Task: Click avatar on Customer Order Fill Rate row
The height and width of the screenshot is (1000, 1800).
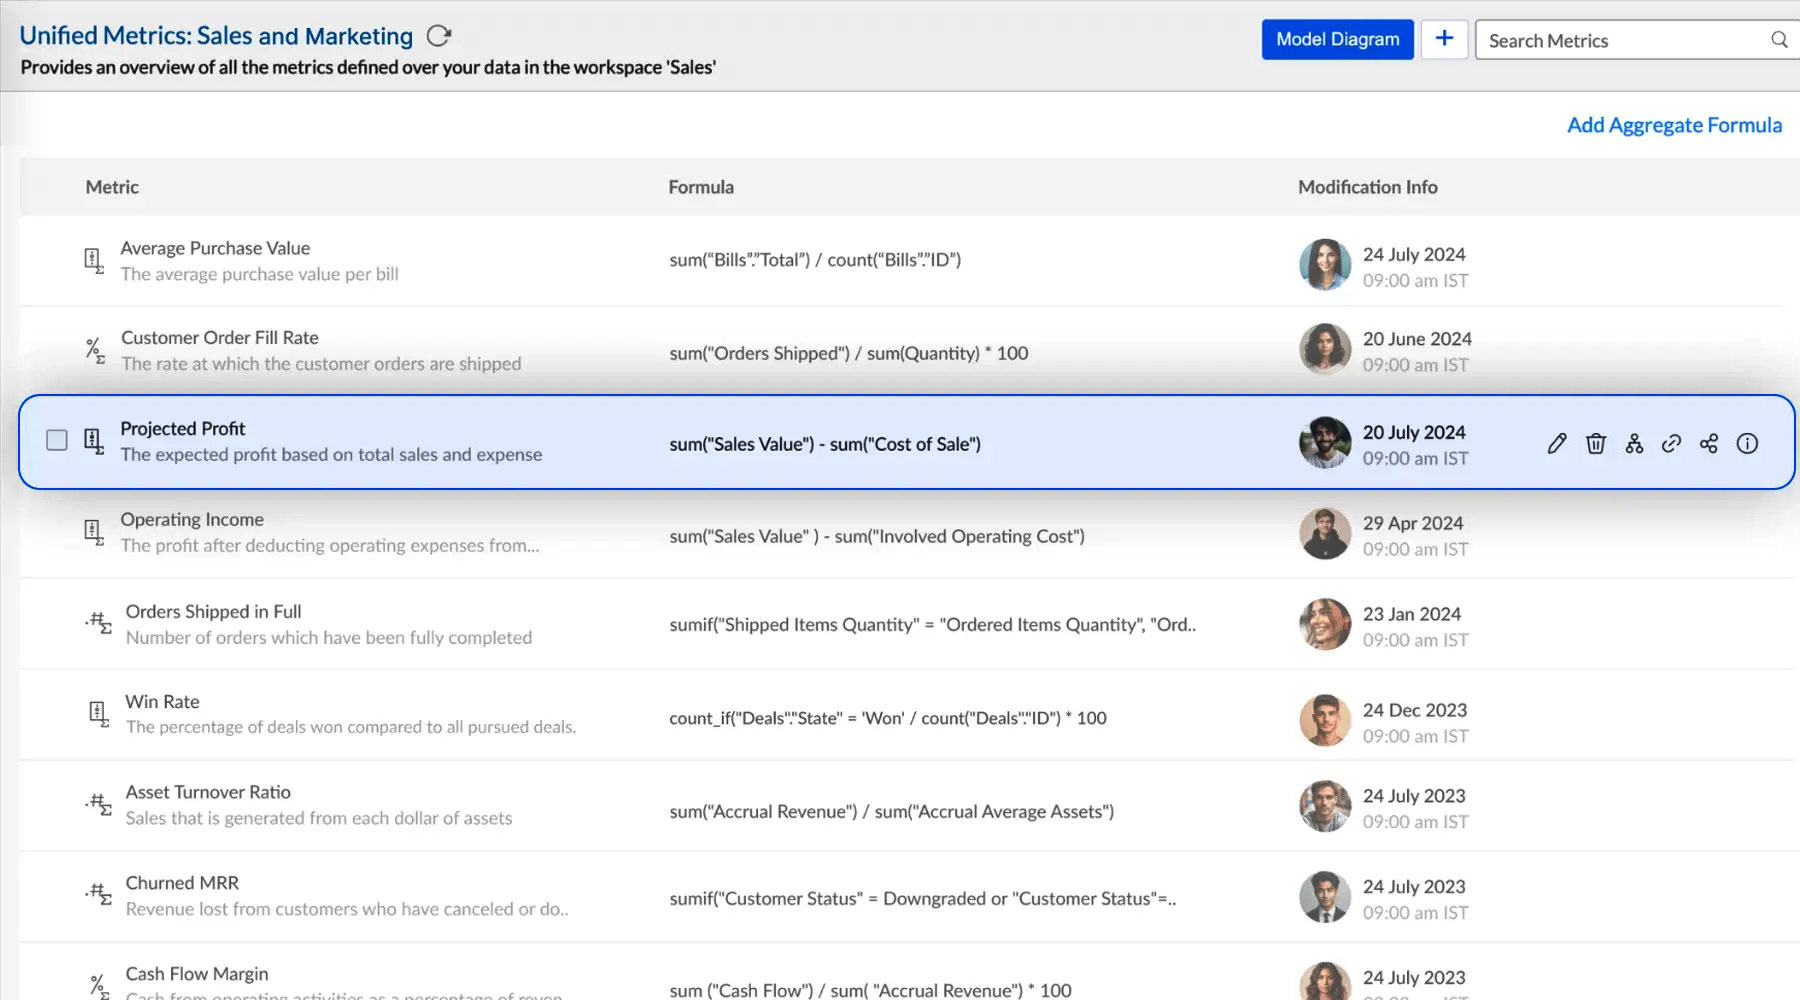Action: pyautogui.click(x=1325, y=349)
